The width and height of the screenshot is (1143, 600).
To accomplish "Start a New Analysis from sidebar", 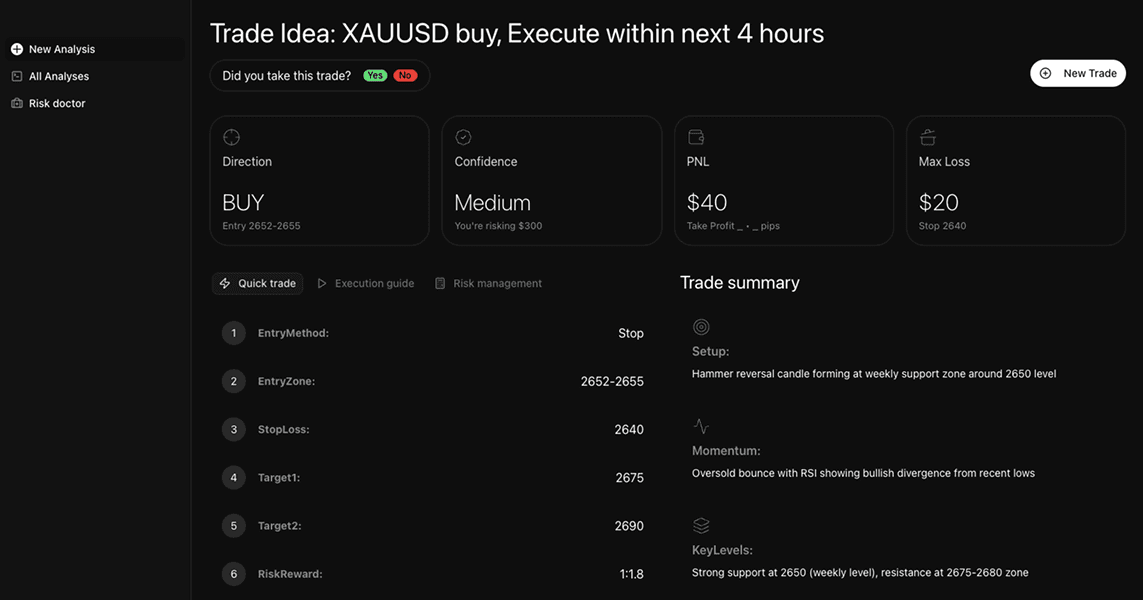I will [62, 49].
